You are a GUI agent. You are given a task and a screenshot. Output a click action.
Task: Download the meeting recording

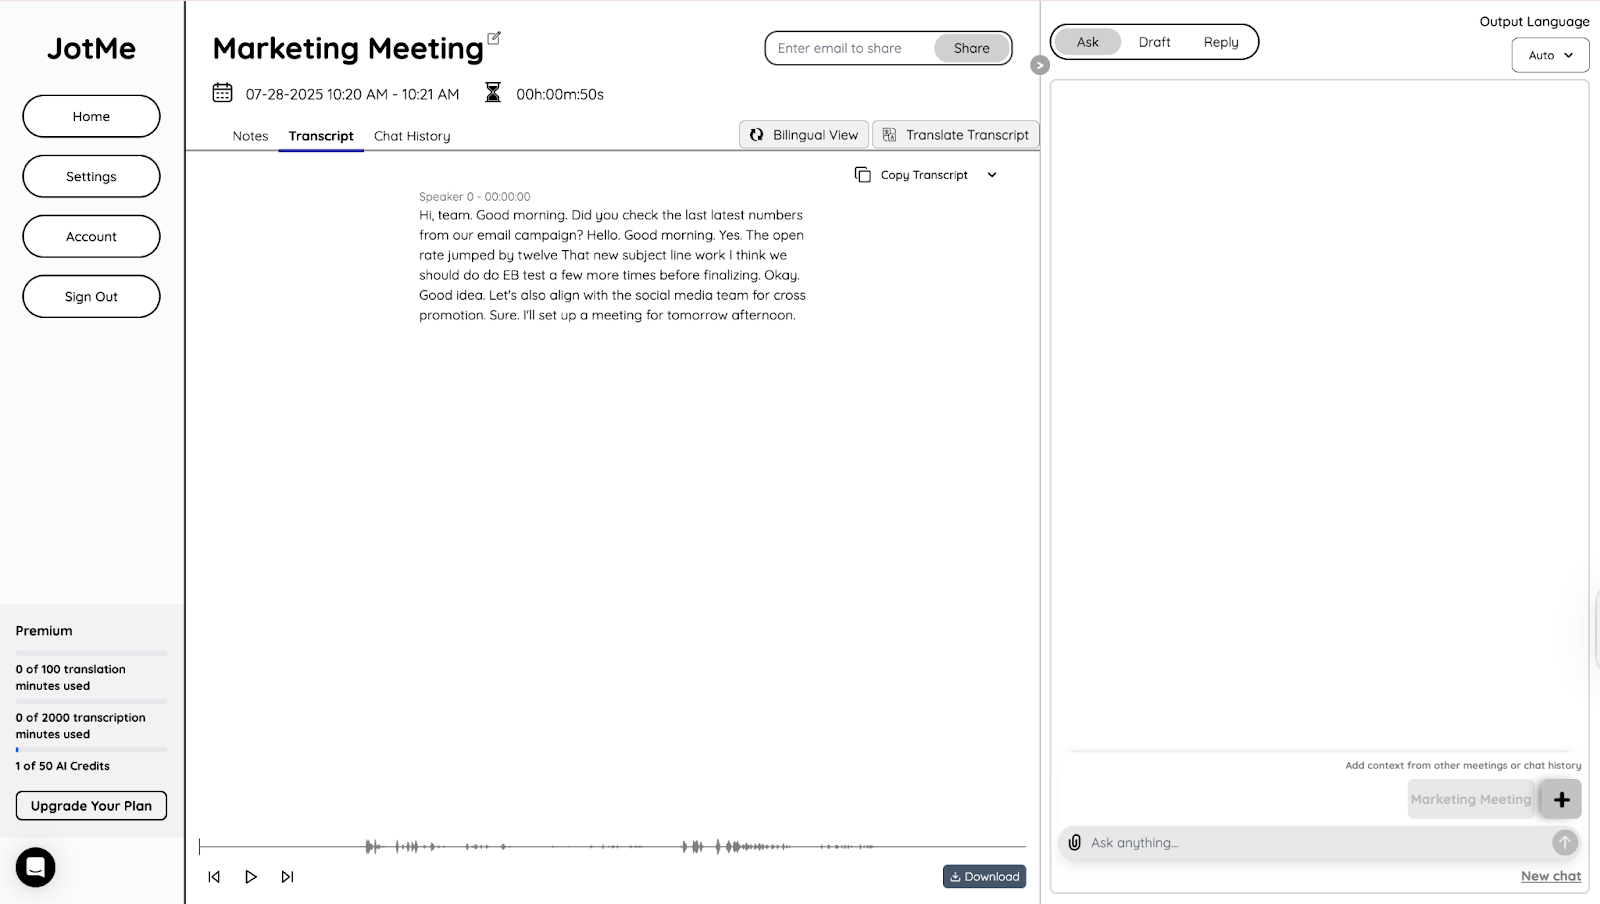click(984, 877)
